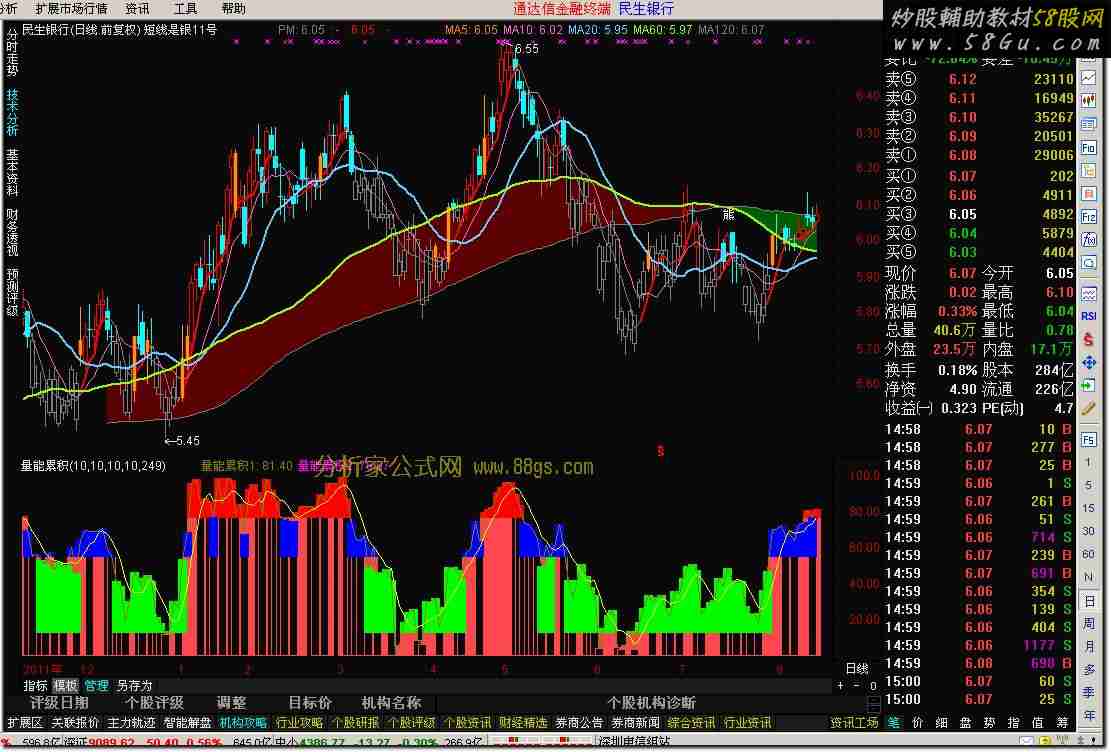Select the 30-minute period button
Viewport: 1111px width, 752px height.
(x=1088, y=531)
